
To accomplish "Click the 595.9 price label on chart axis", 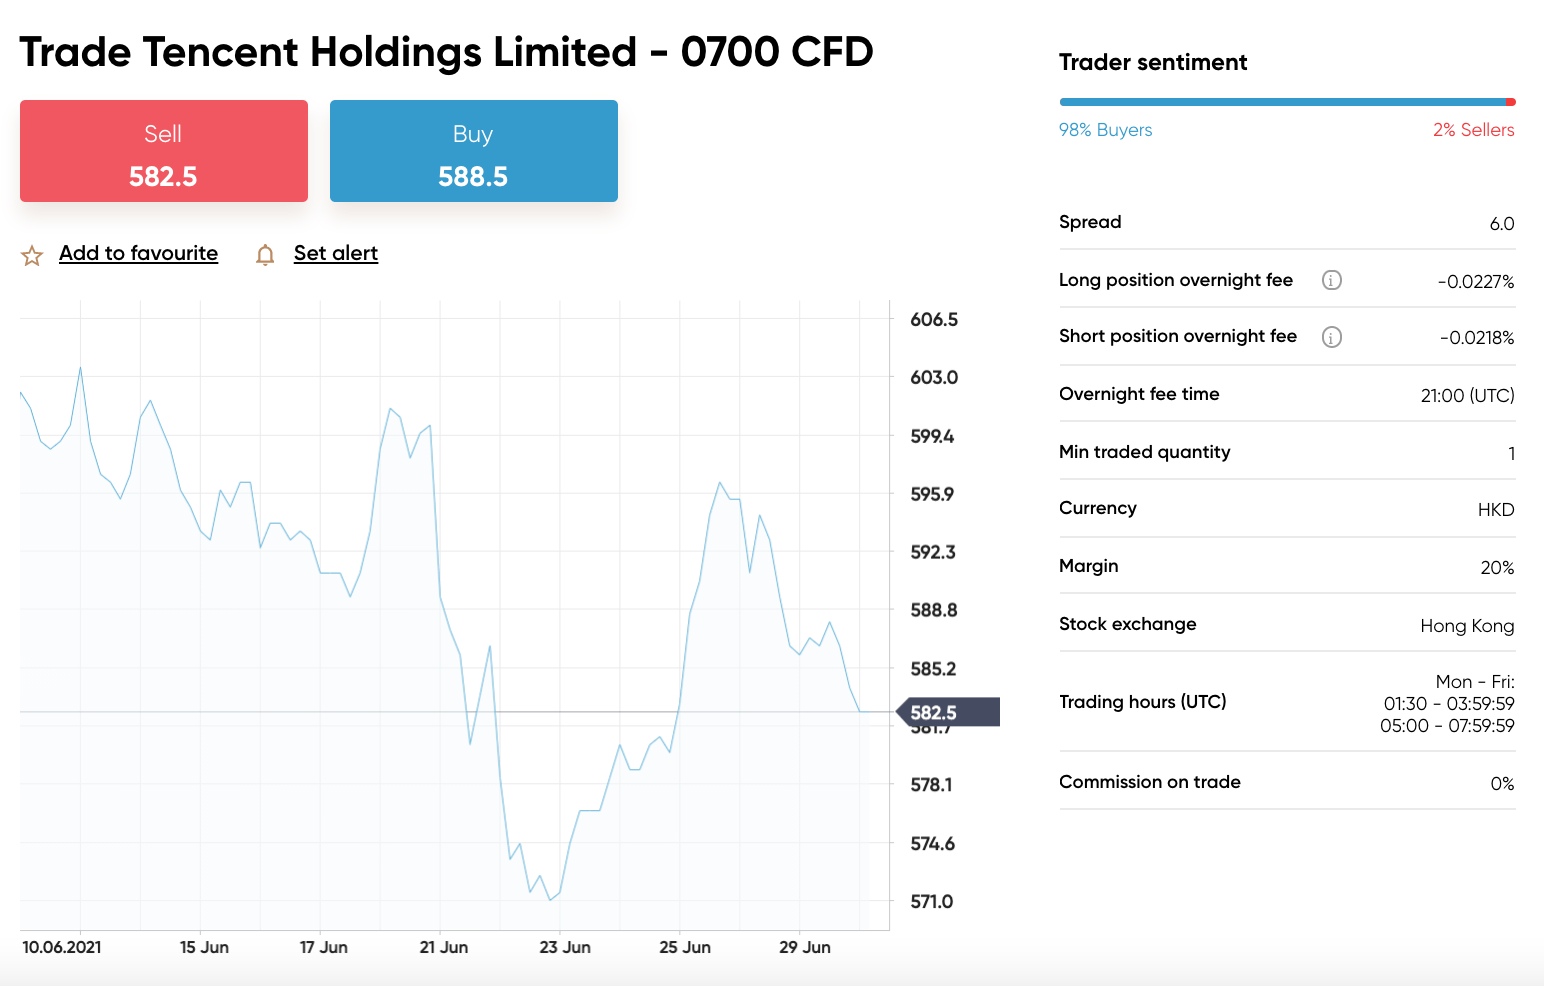I will [x=932, y=494].
